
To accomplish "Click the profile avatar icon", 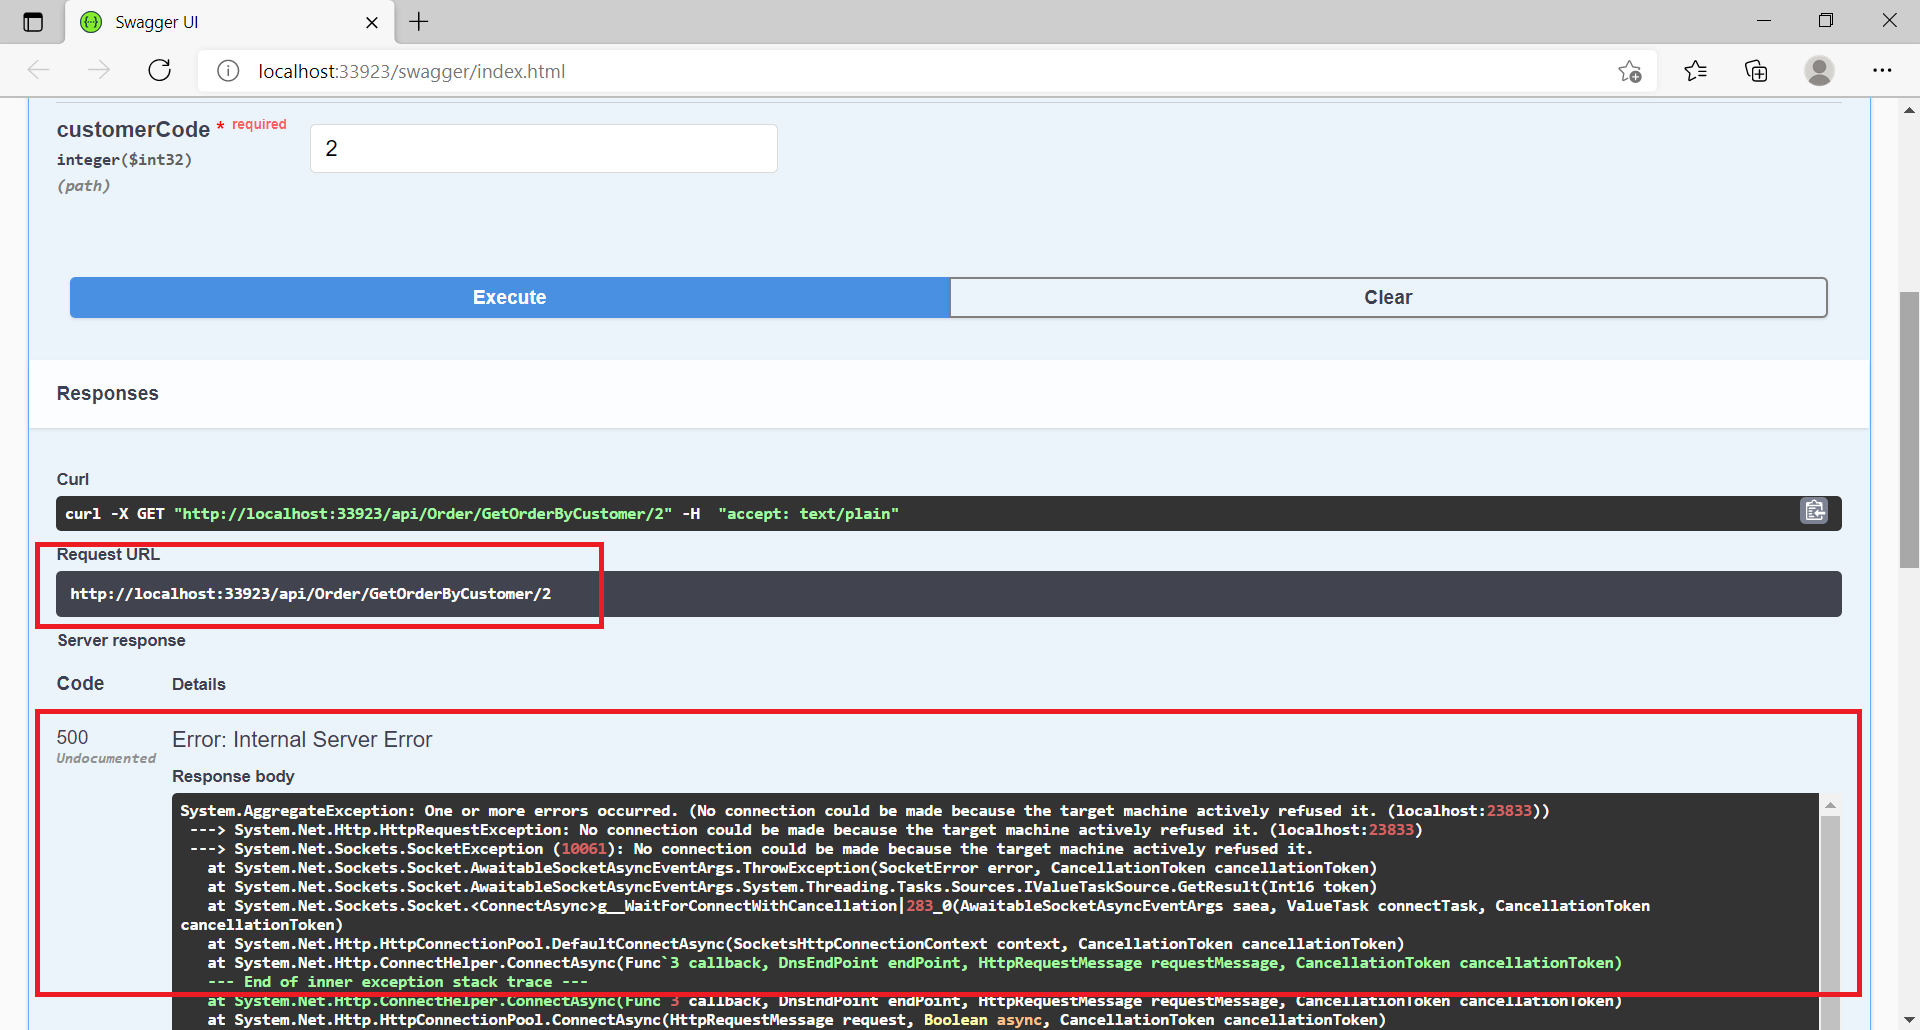I will (1819, 70).
